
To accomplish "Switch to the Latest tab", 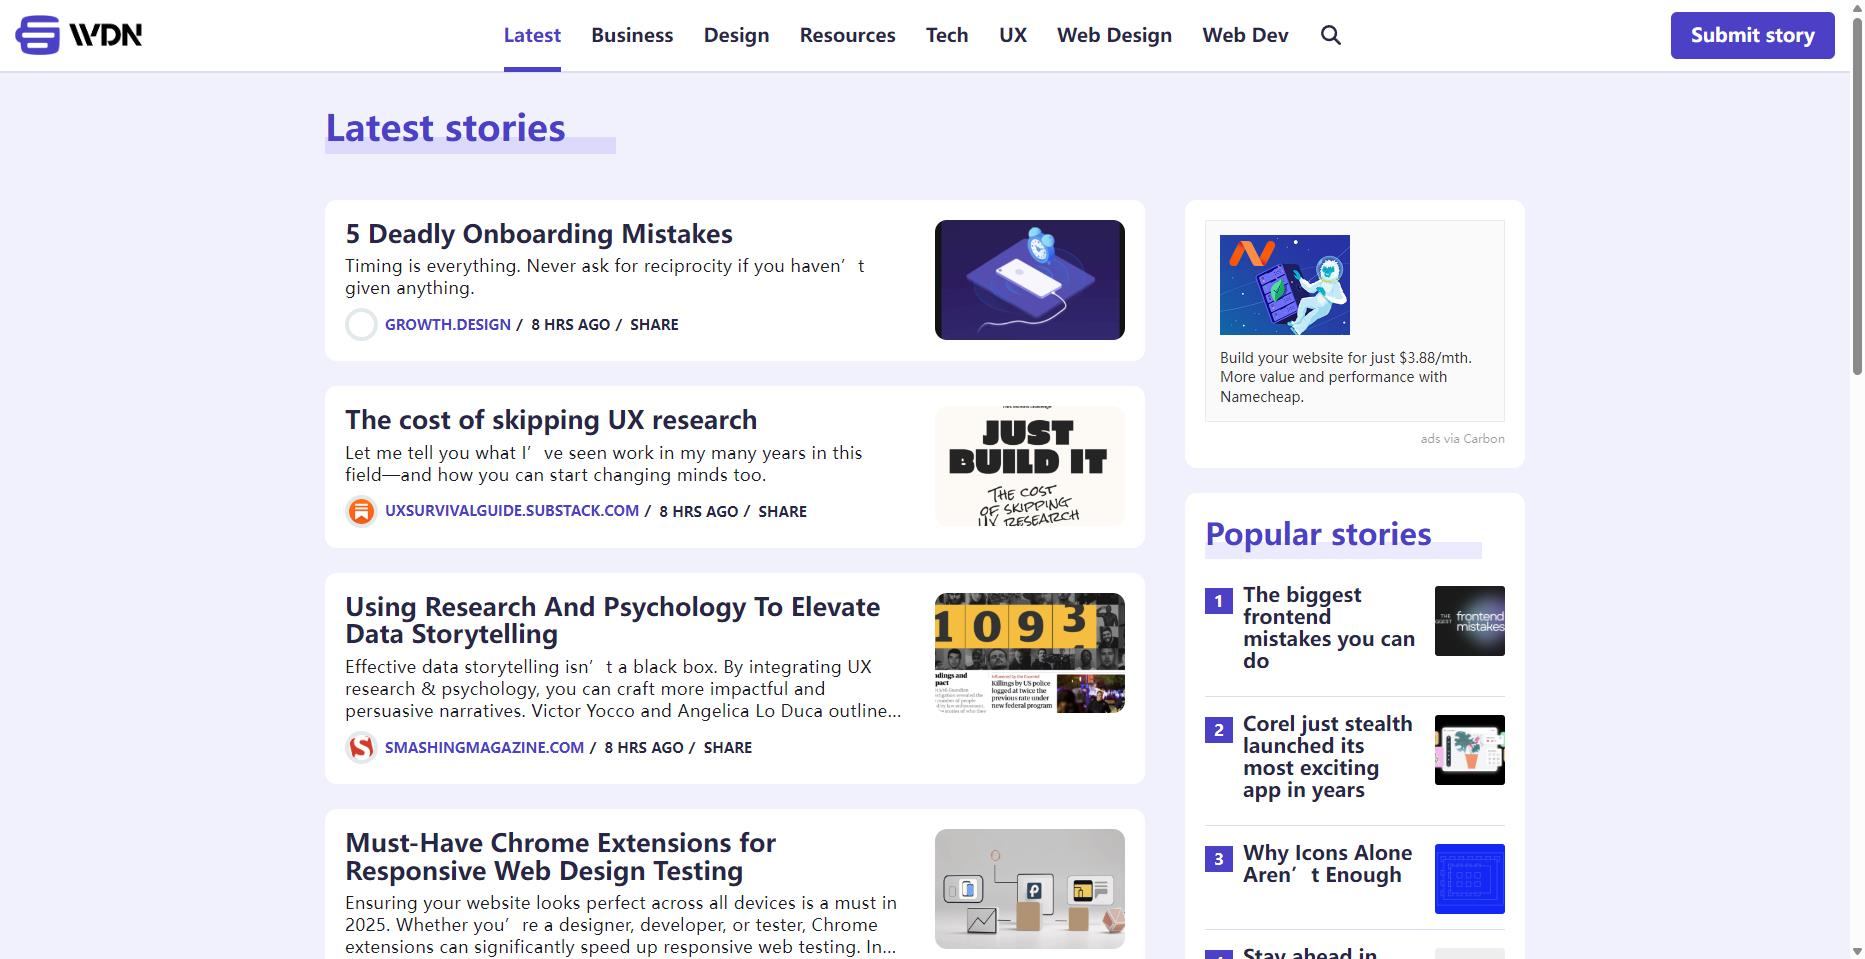I will [x=532, y=35].
